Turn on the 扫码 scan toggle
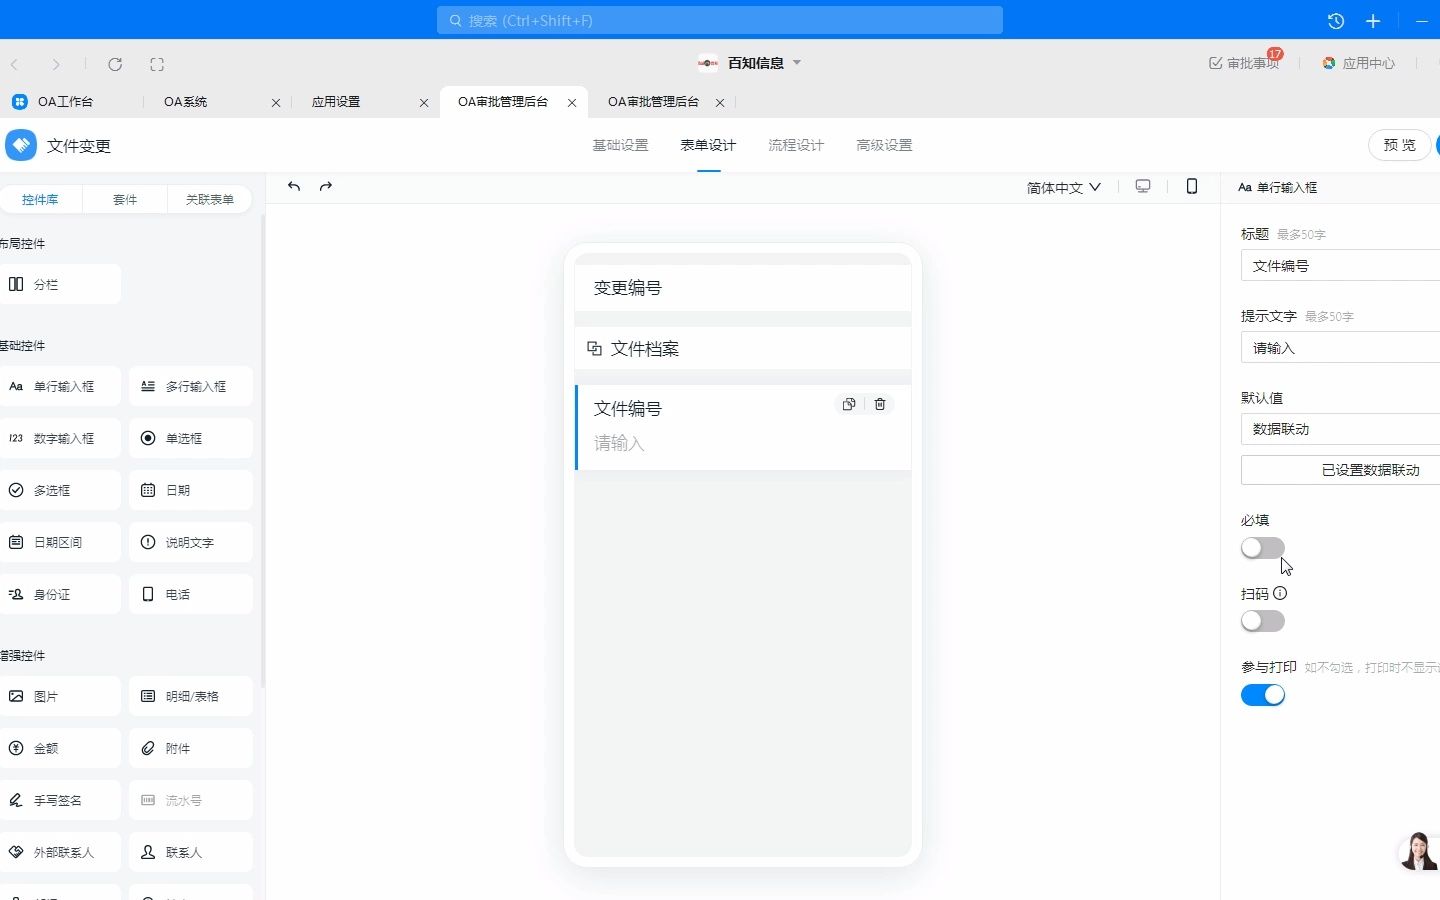1440x900 pixels. pyautogui.click(x=1262, y=621)
